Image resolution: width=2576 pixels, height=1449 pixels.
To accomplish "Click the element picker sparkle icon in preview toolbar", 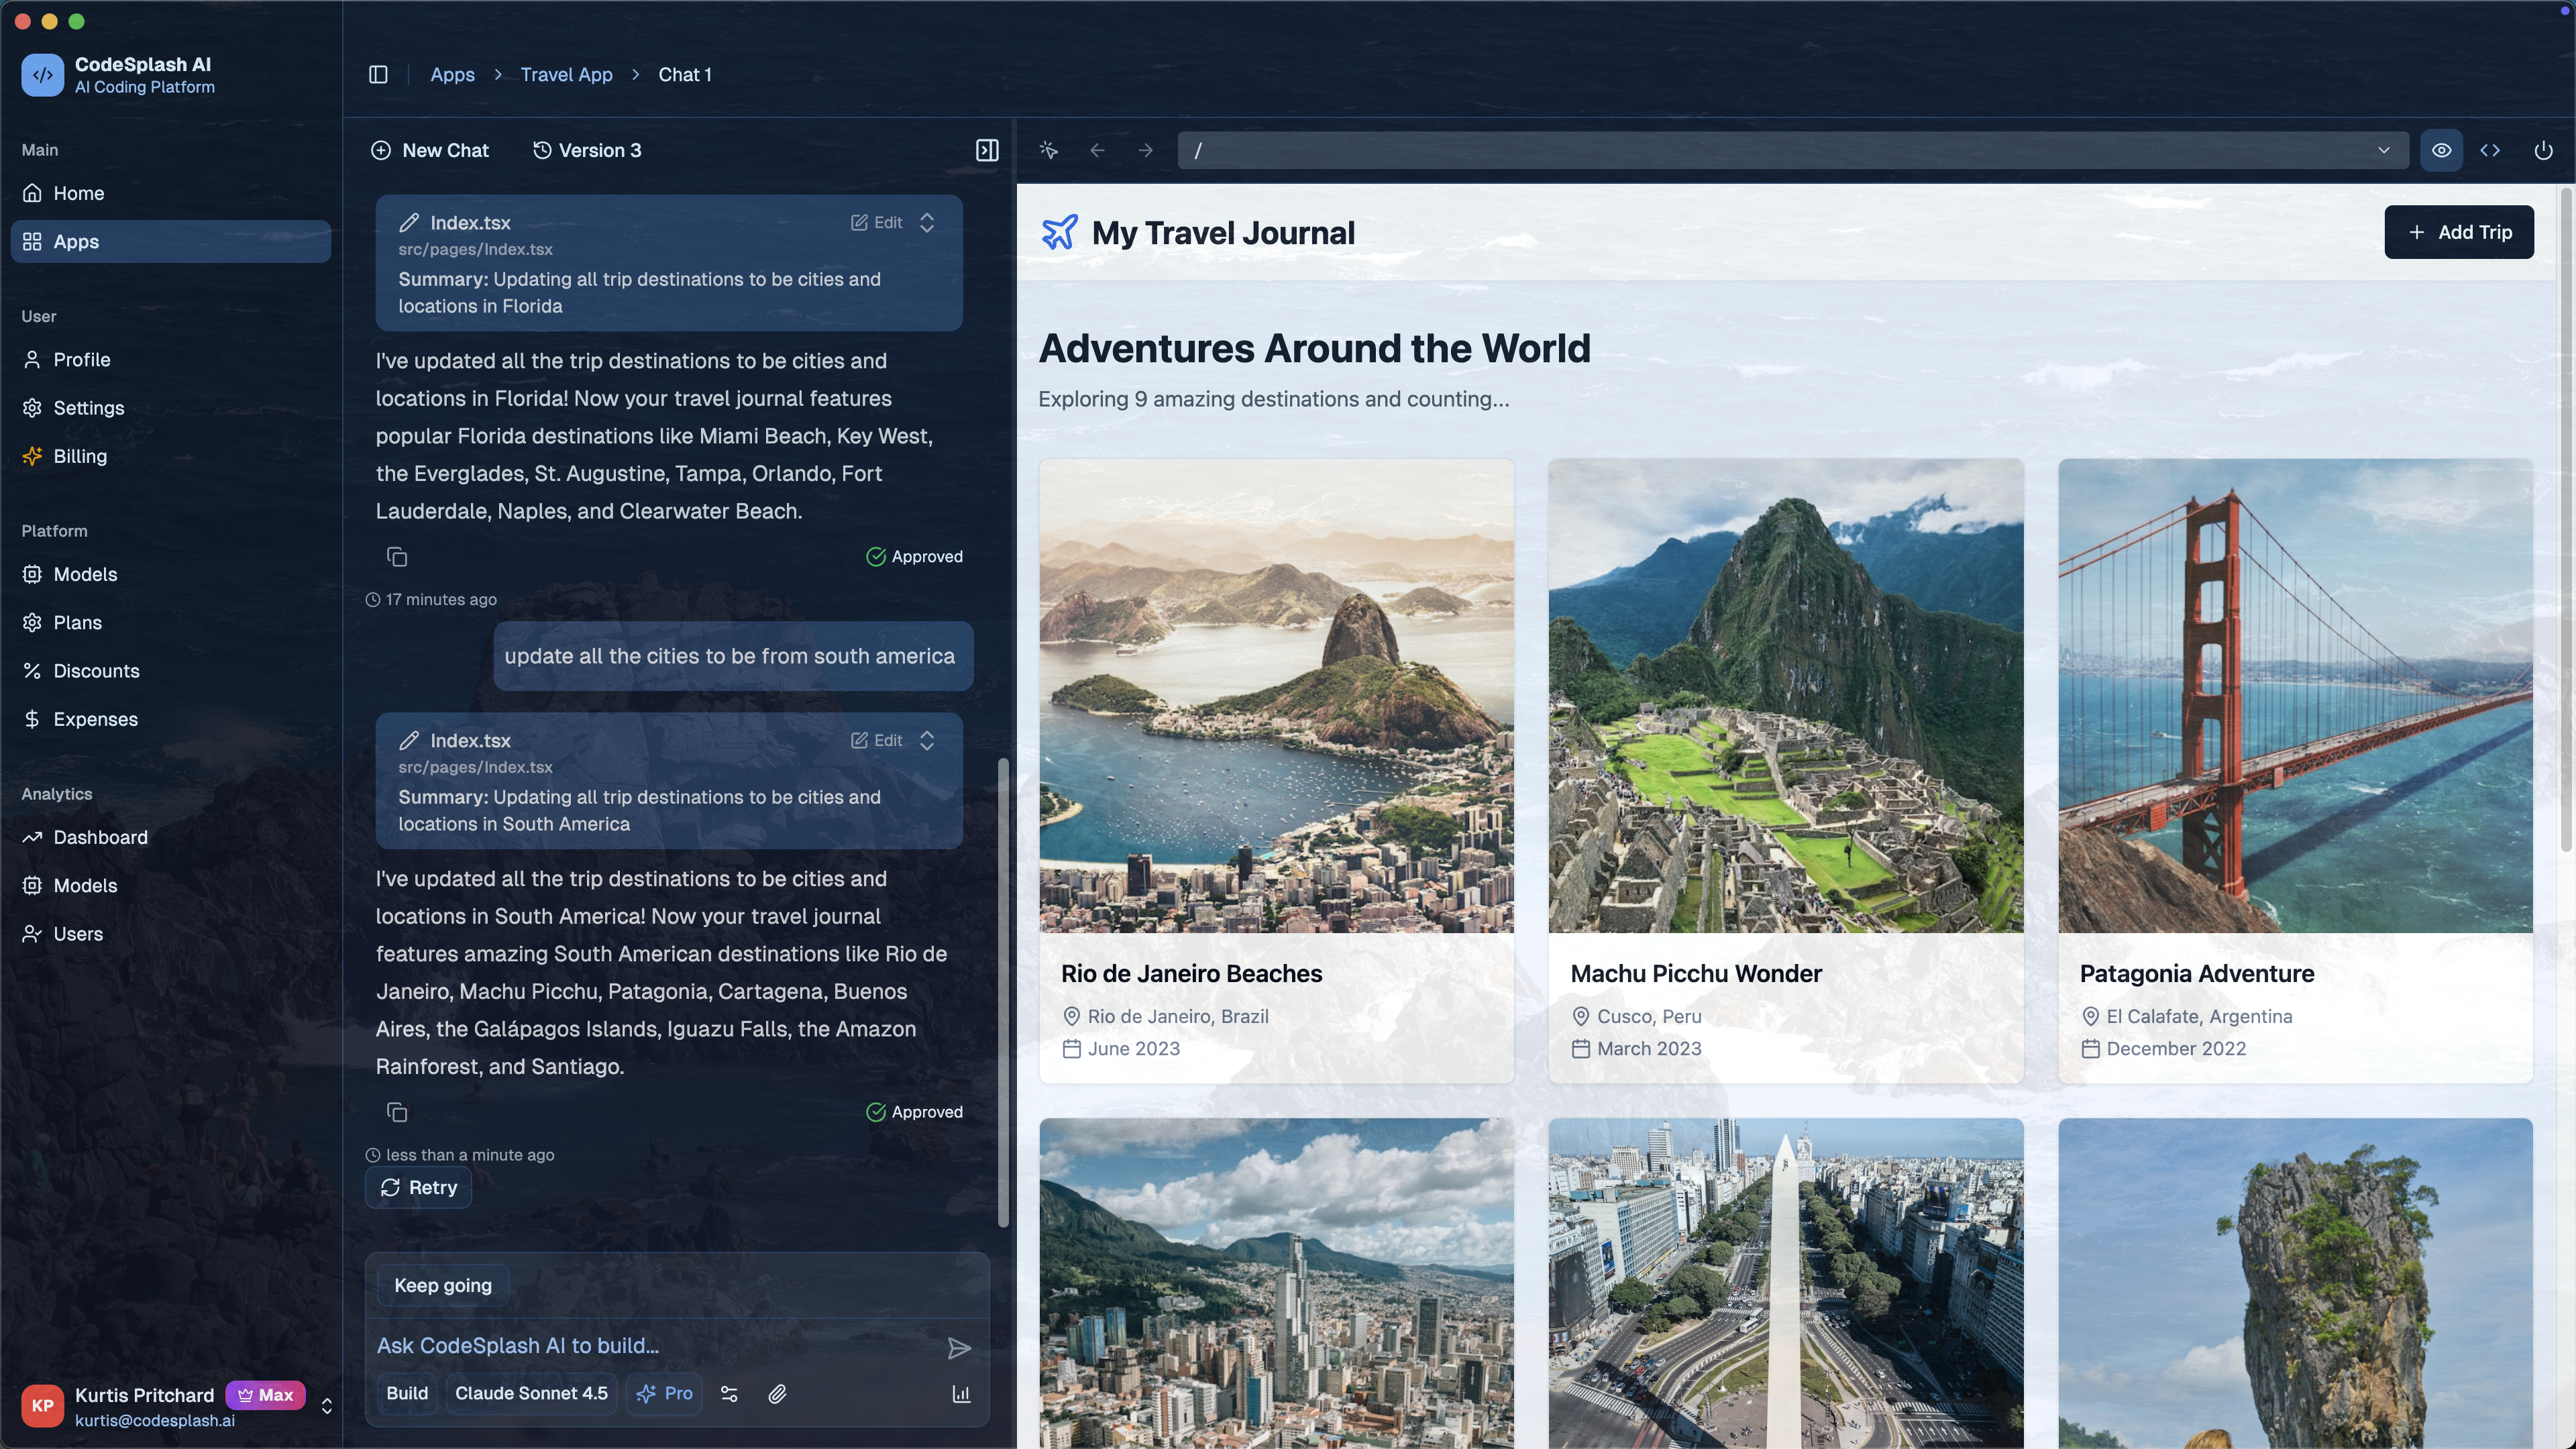I will coord(1048,150).
